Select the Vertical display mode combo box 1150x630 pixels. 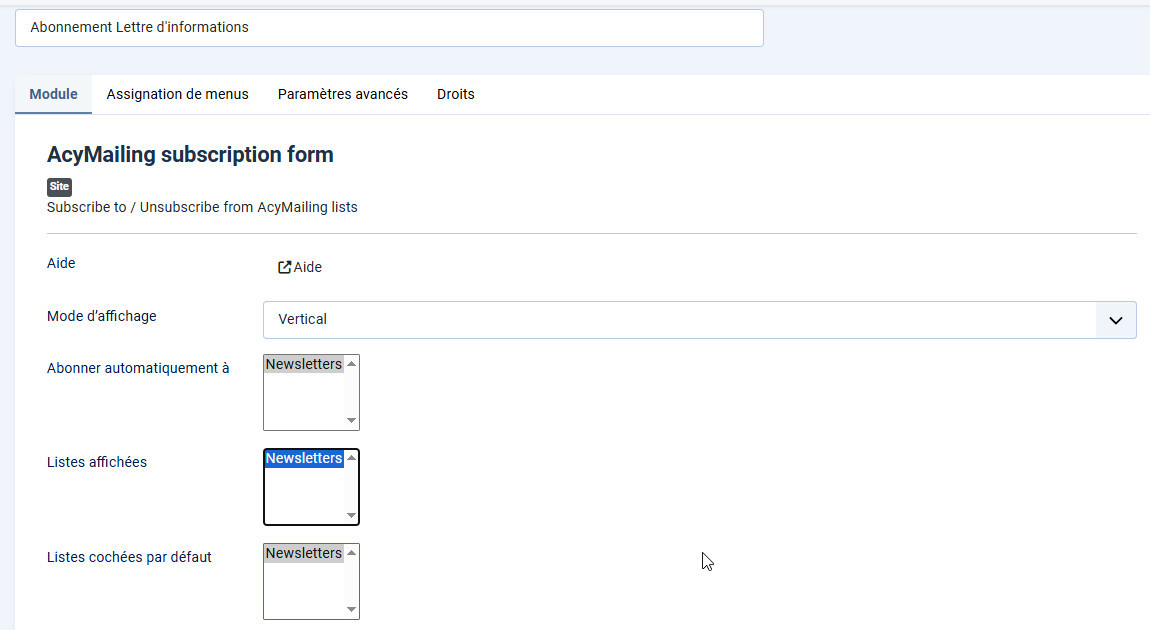(680, 320)
